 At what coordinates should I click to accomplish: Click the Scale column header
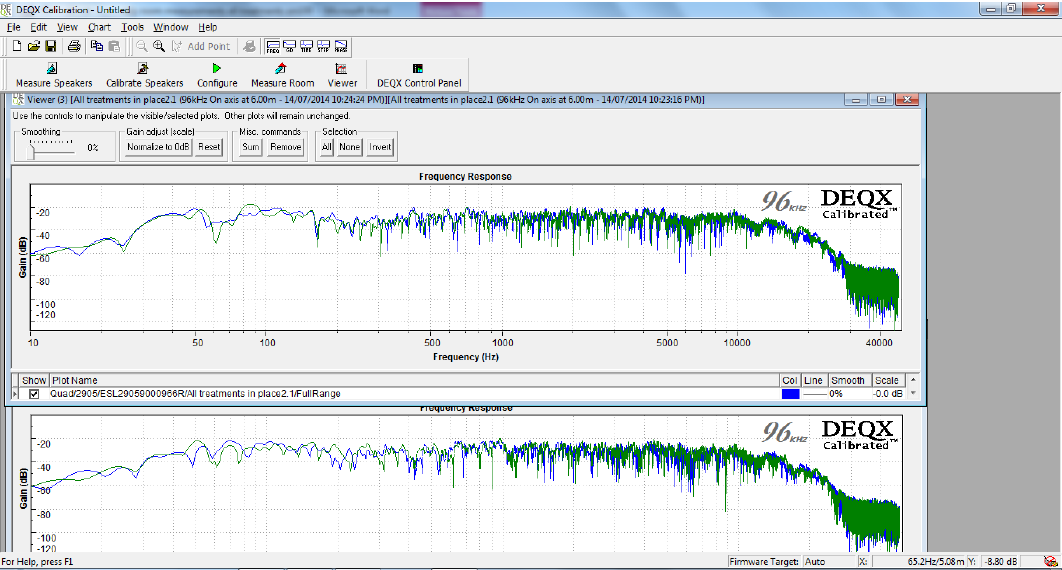click(888, 380)
